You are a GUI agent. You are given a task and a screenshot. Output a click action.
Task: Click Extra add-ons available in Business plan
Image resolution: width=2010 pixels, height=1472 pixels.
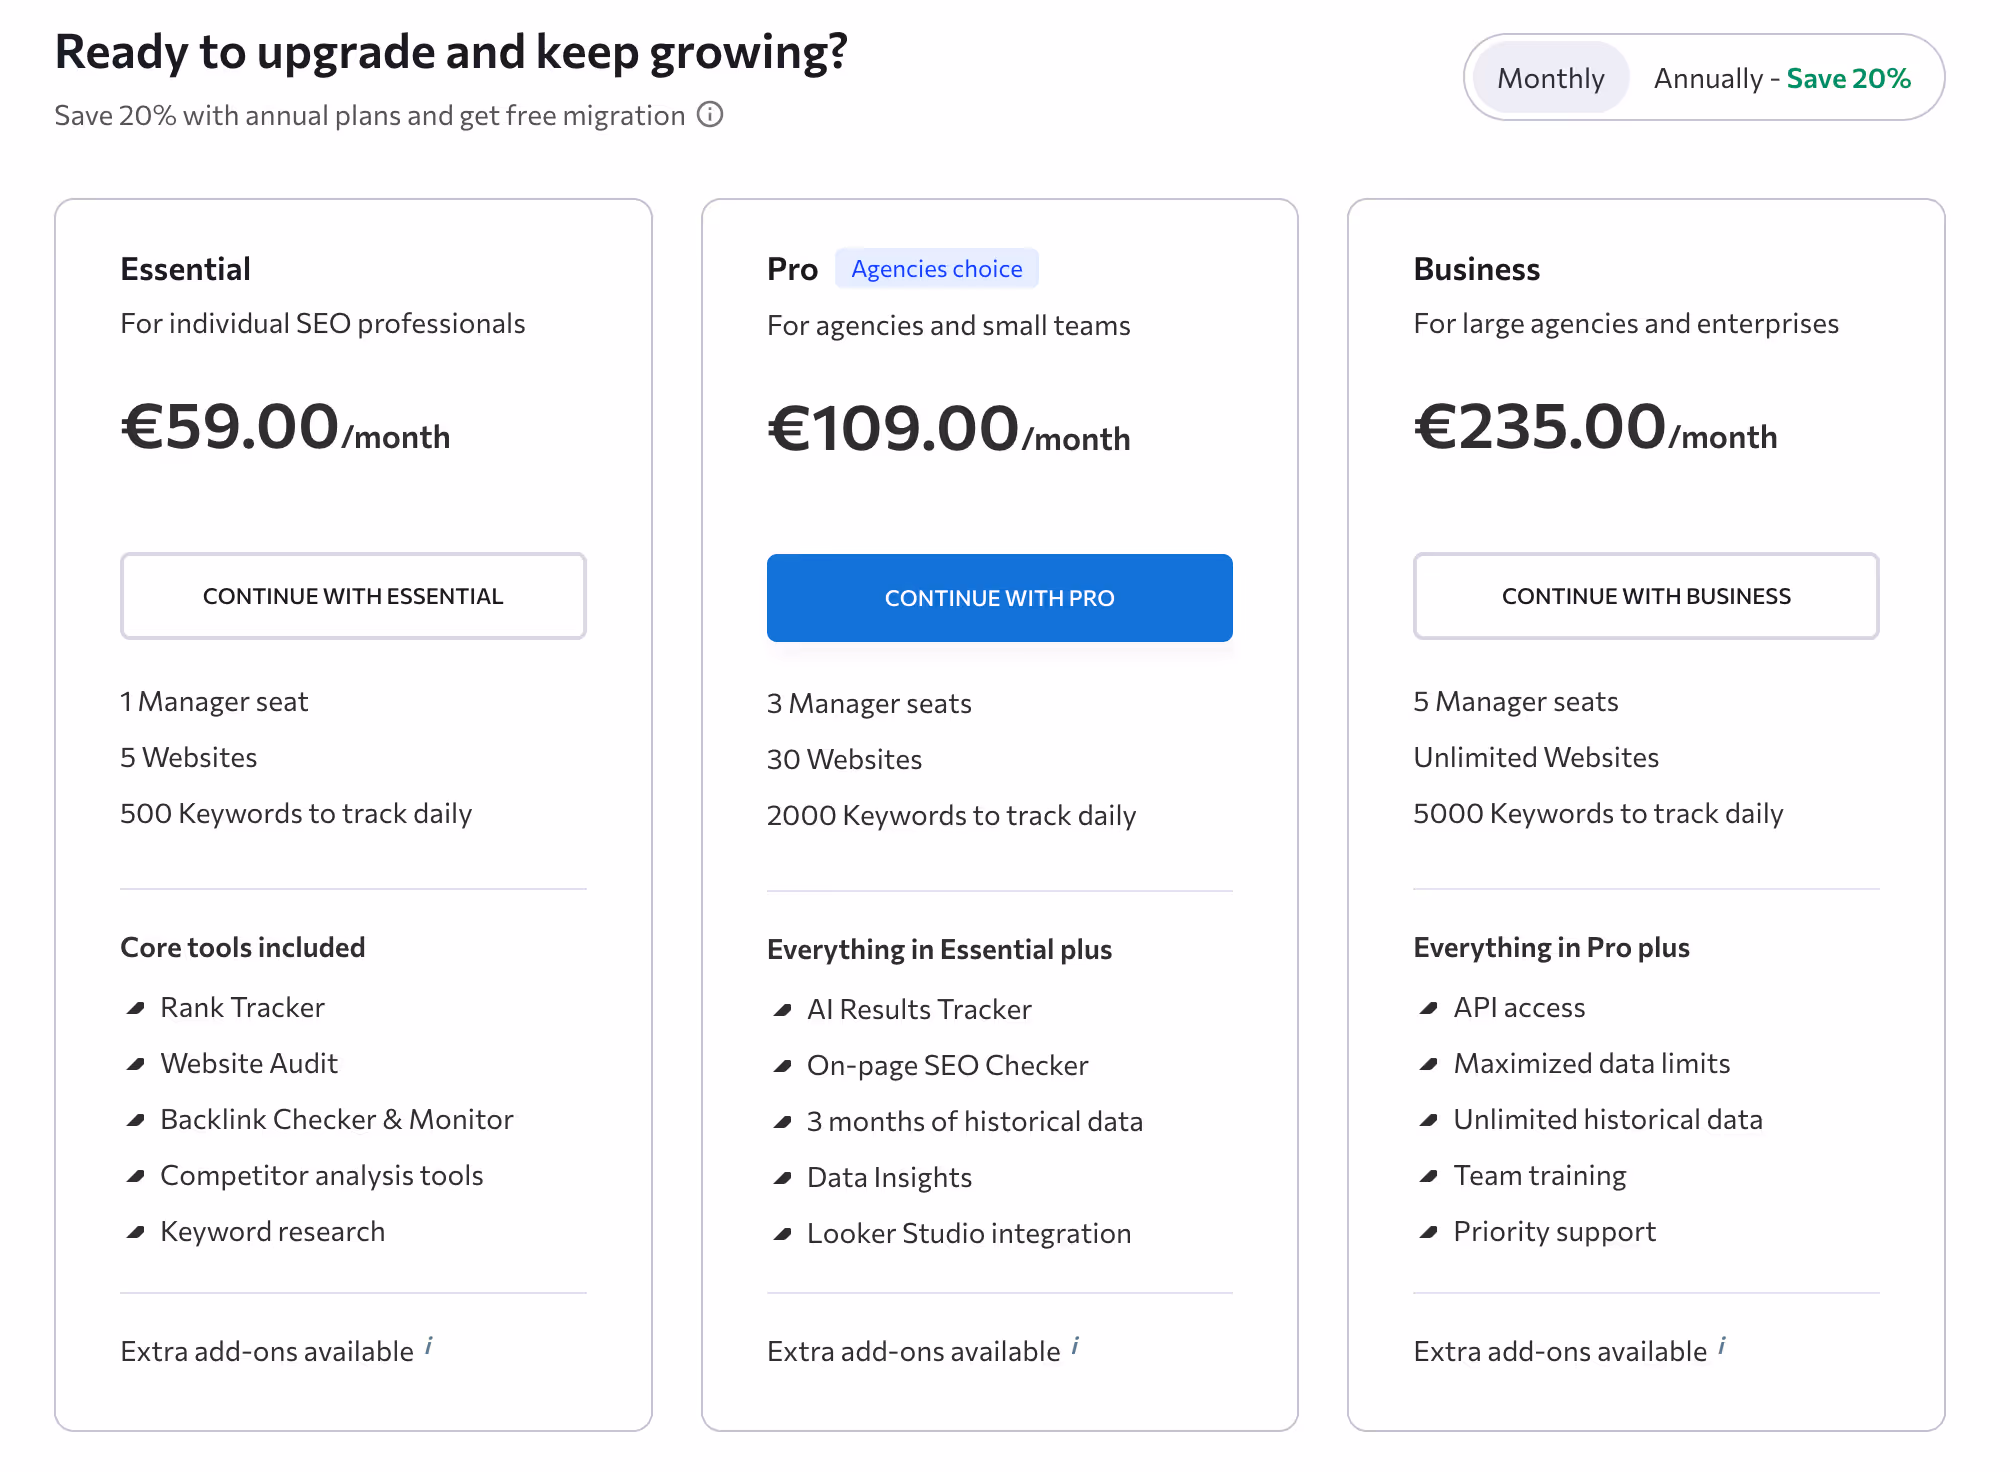click(x=1560, y=1352)
